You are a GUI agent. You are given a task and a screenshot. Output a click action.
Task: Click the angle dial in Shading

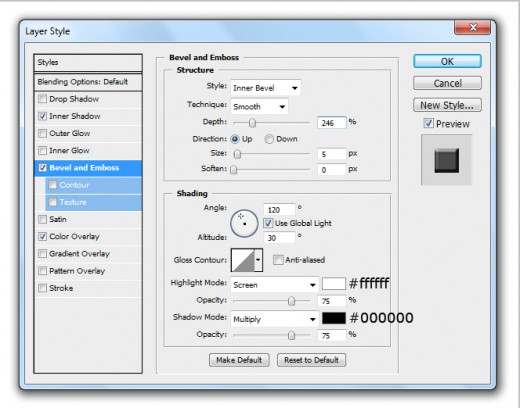coord(244,223)
